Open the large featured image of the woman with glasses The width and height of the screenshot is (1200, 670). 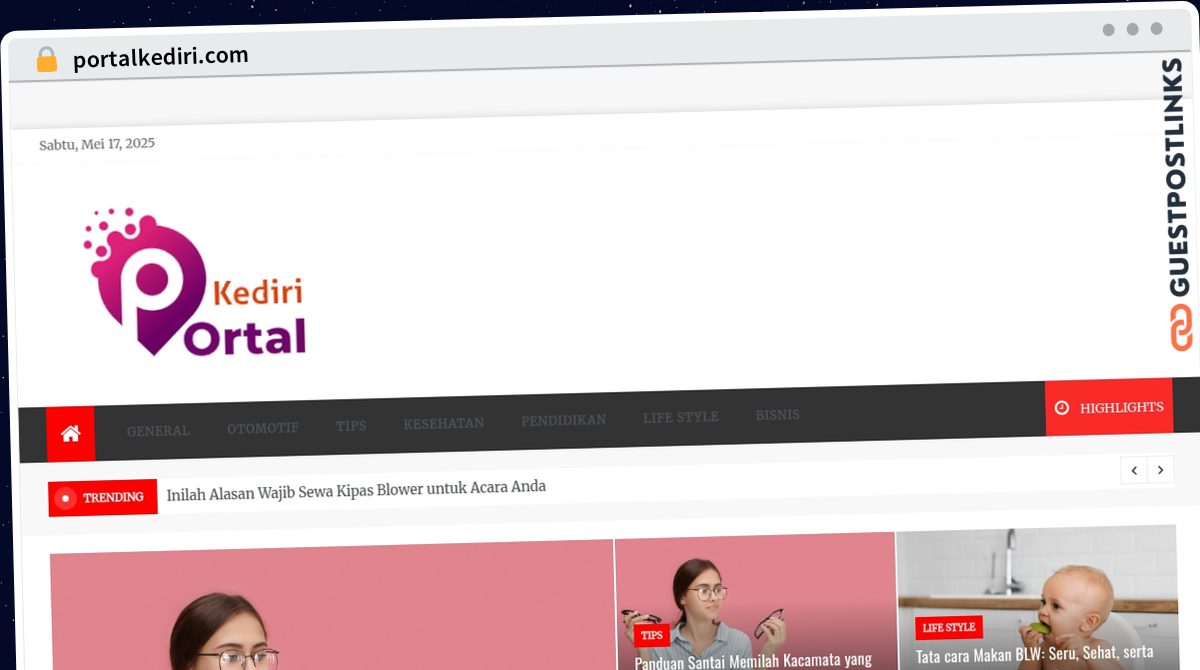coord(331,606)
